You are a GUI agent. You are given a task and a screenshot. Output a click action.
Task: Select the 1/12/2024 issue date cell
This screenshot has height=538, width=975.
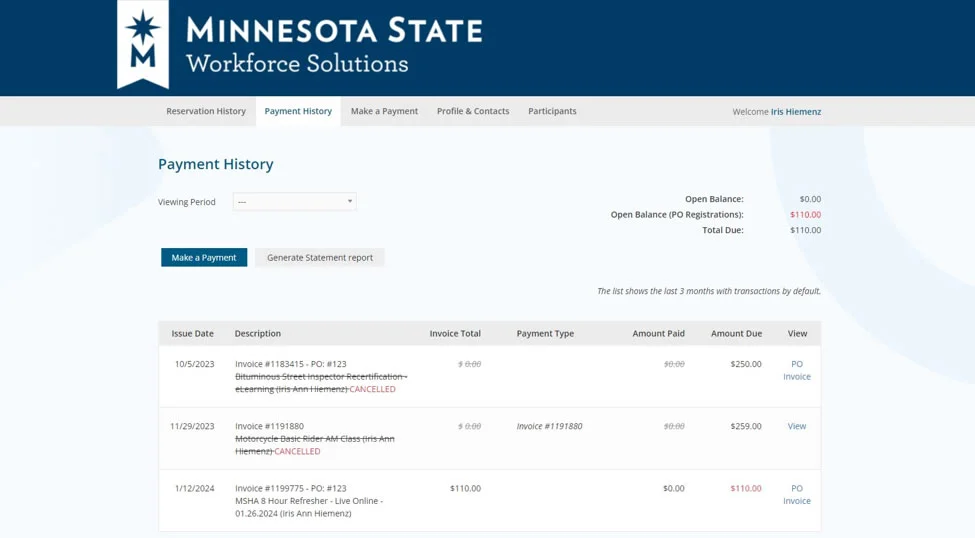point(194,488)
